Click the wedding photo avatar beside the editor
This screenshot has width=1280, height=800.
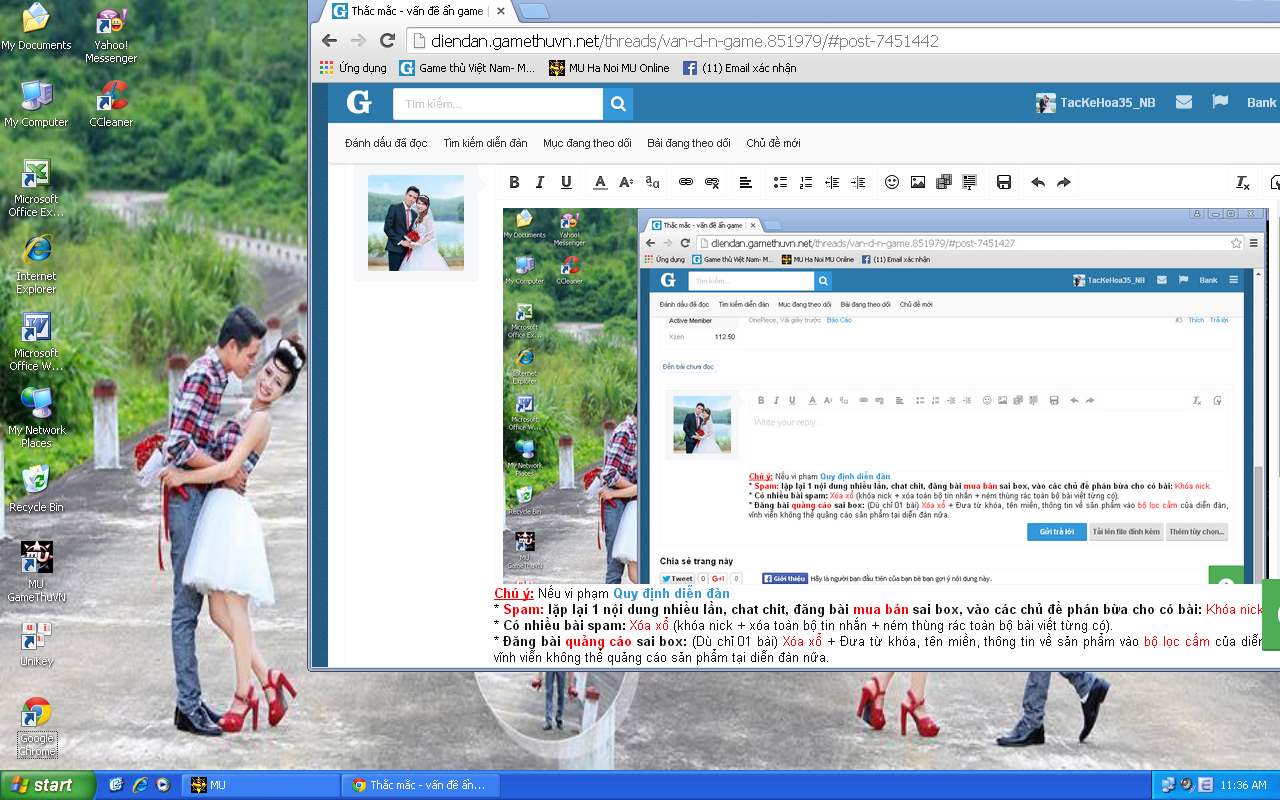point(416,223)
